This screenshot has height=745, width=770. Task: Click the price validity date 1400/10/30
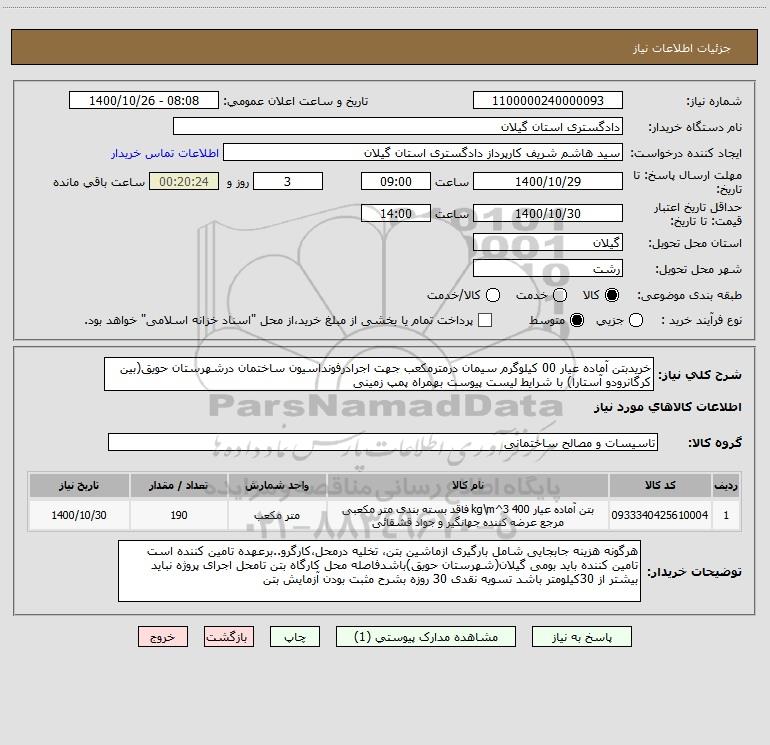point(548,214)
